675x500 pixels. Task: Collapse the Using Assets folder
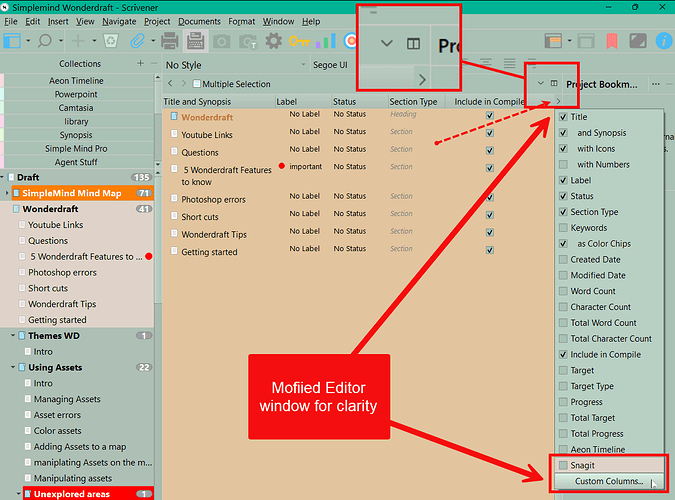point(10,367)
